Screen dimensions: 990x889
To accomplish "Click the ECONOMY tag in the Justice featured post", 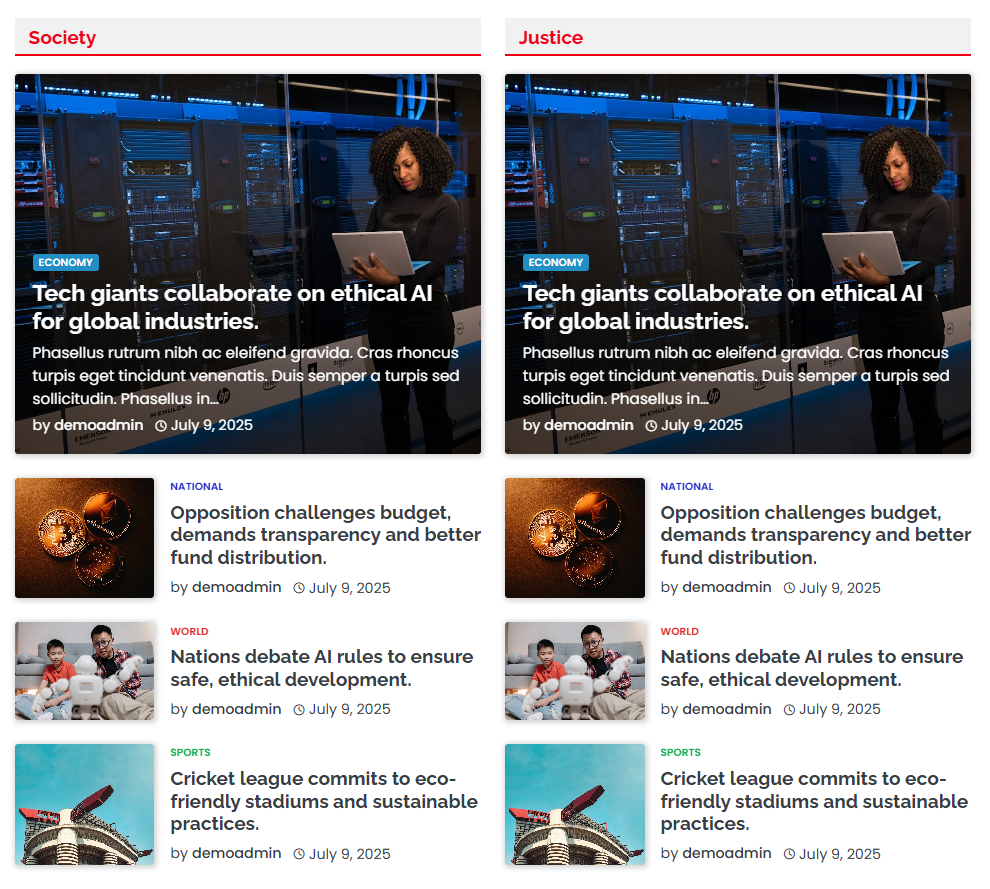I will [x=556, y=263].
